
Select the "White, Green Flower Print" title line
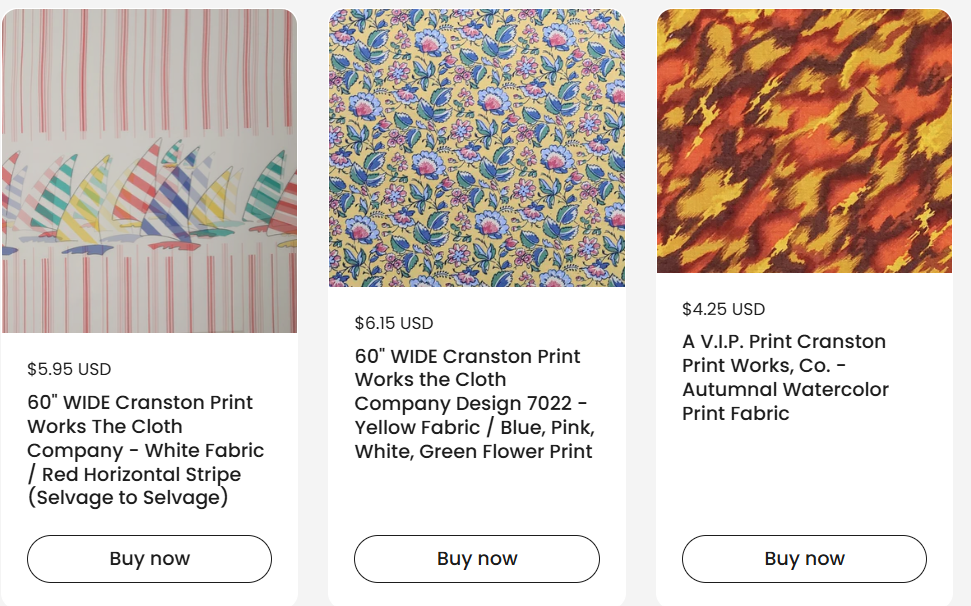click(473, 452)
